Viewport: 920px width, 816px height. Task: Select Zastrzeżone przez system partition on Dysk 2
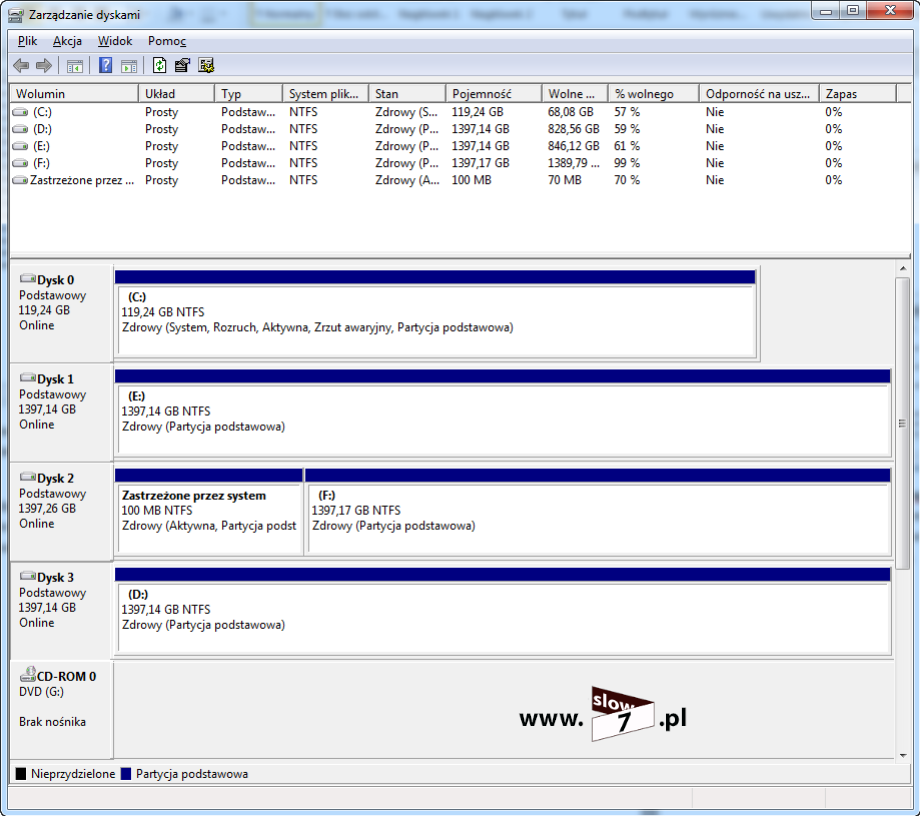pyautogui.click(x=209, y=512)
